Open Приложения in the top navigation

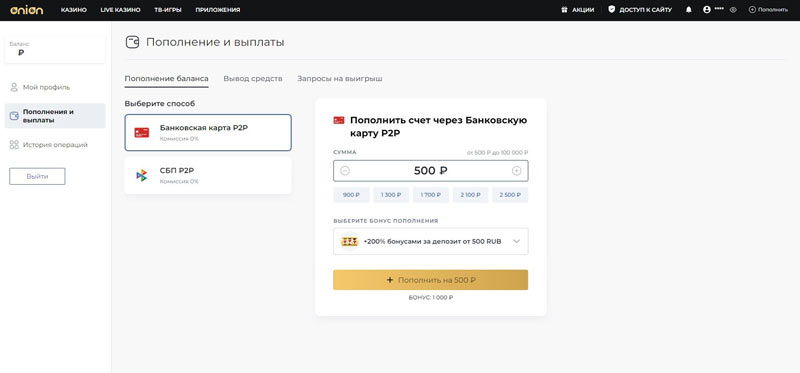[x=218, y=10]
